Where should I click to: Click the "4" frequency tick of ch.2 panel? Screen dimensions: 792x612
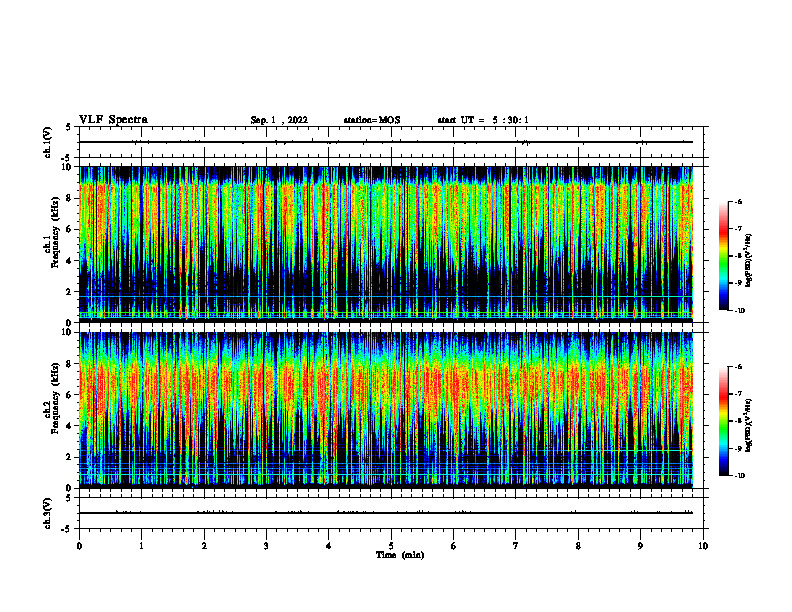[x=69, y=426]
